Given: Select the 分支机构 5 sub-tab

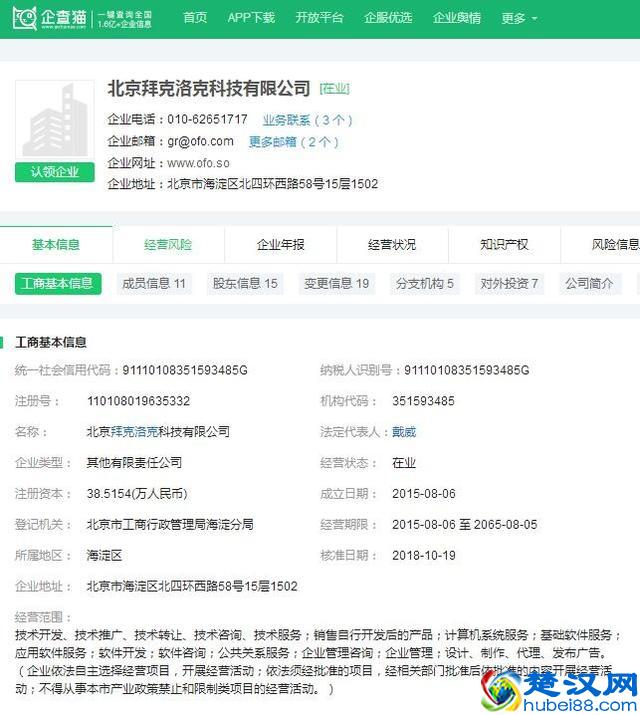Looking at the screenshot, I should pos(425,284).
